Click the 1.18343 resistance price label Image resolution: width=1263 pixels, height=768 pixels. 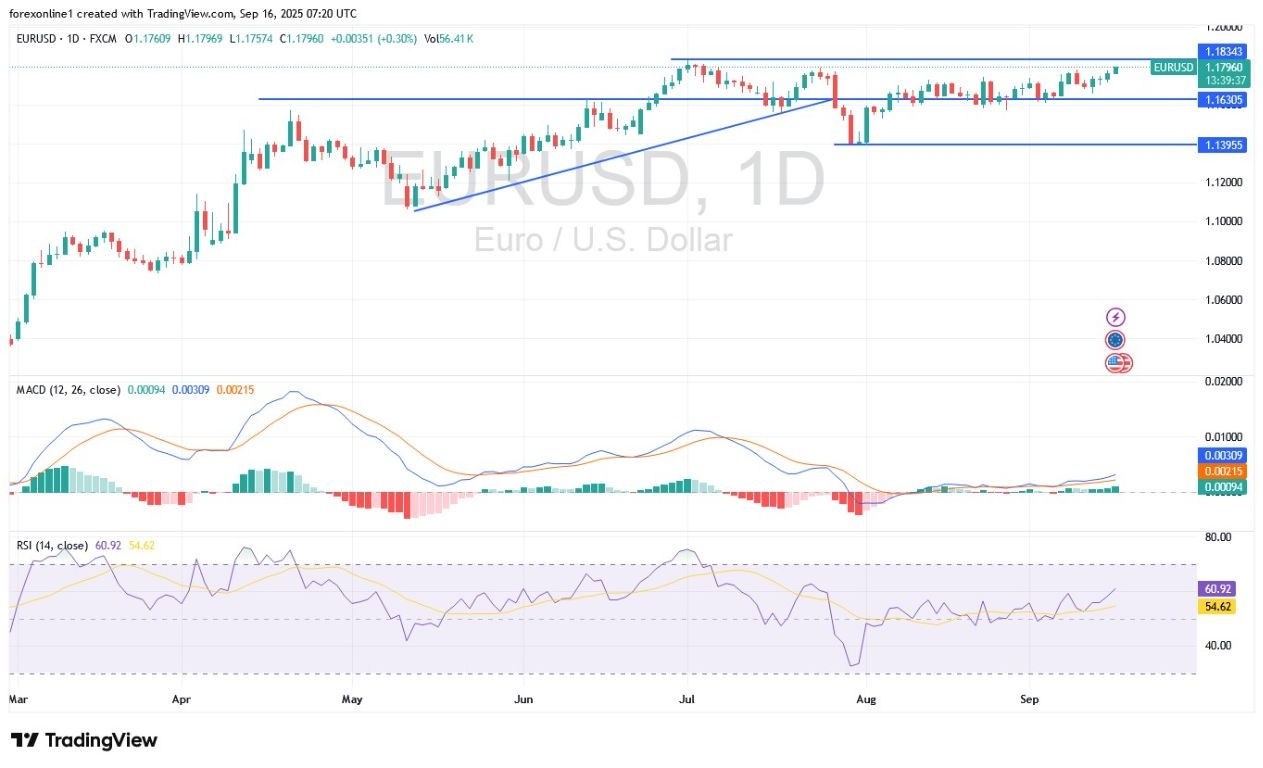coord(1222,48)
